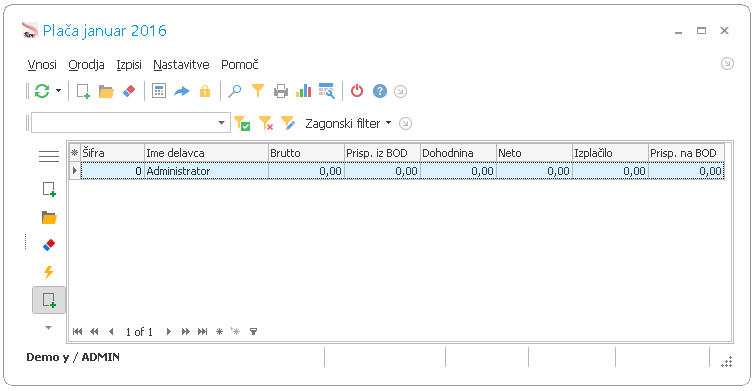Screen dimensions: 752x391
Task: Go to previous record navigator button
Action: tap(111, 332)
